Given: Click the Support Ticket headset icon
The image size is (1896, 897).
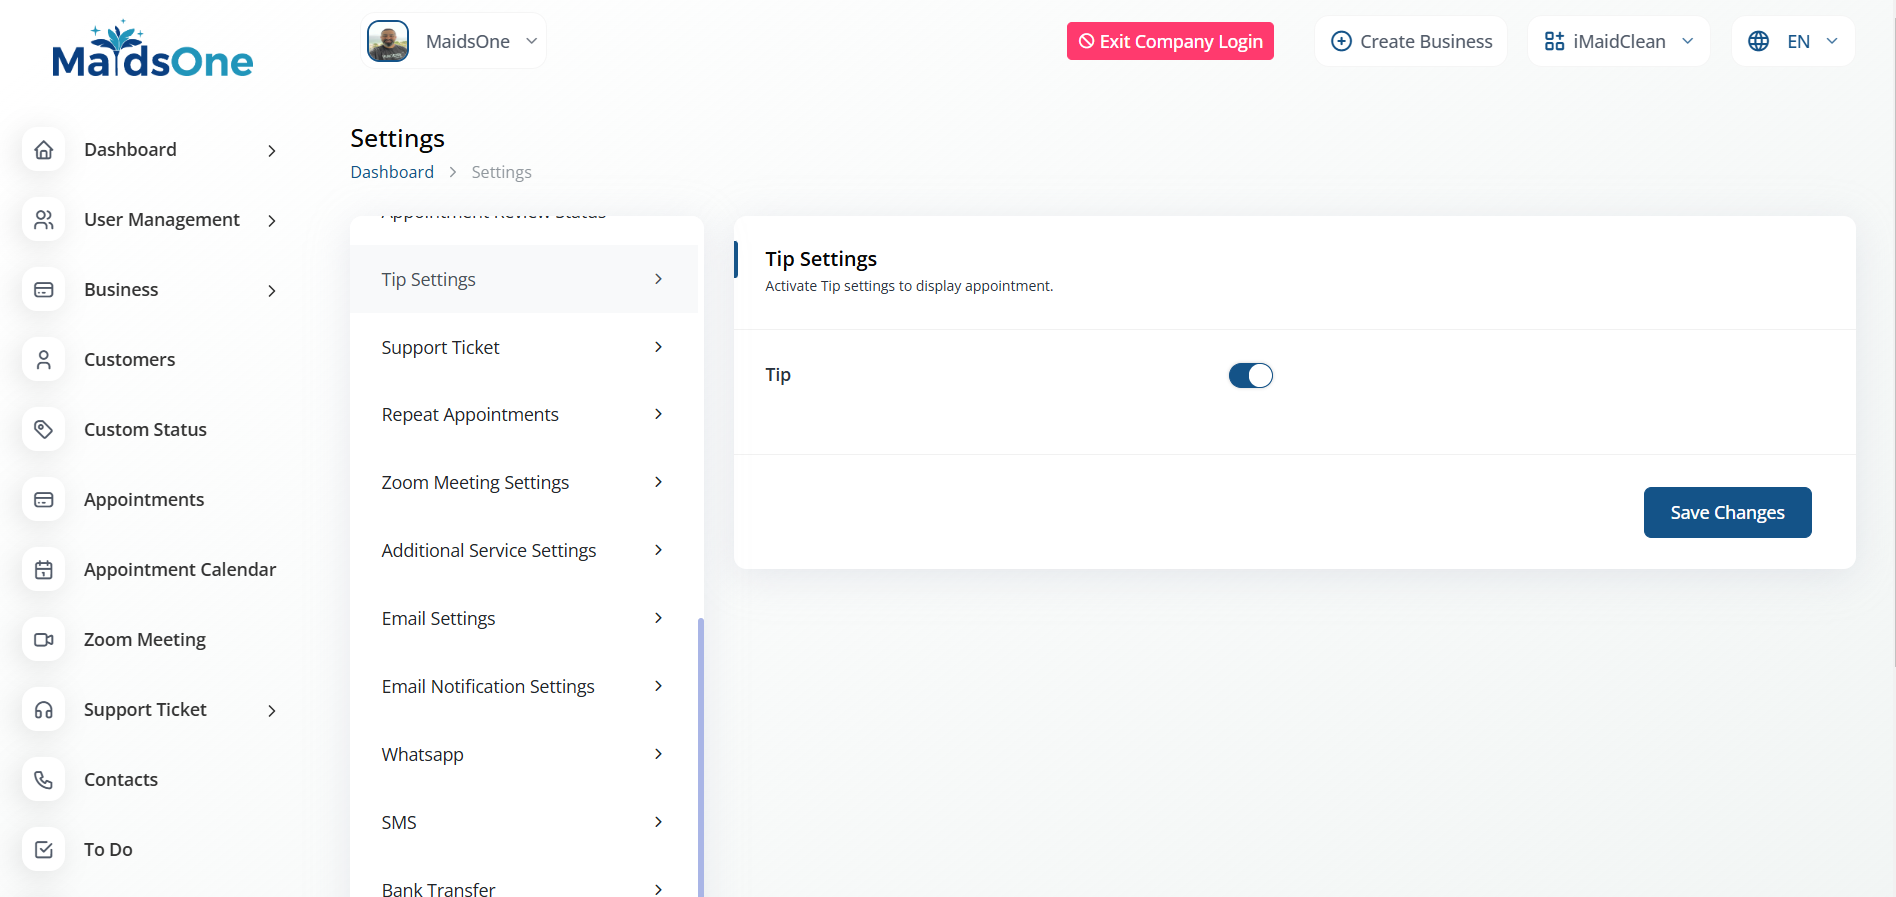Looking at the screenshot, I should coord(44,710).
